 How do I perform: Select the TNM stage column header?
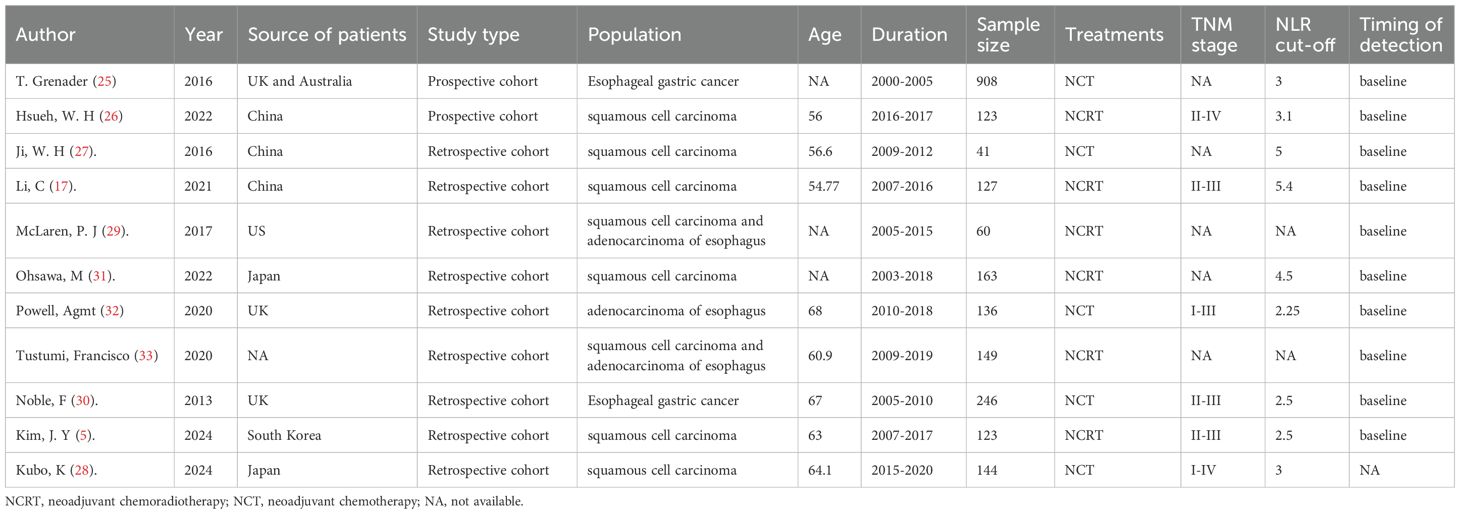click(x=1216, y=35)
